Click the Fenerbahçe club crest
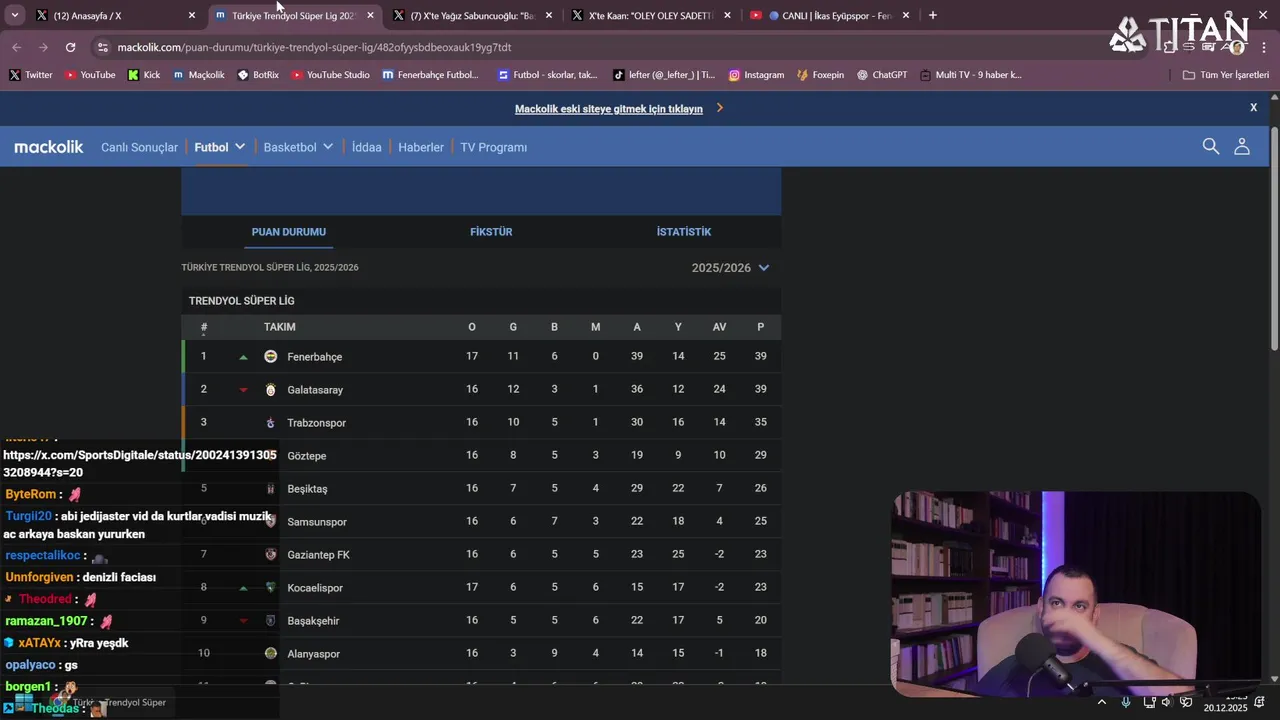 pos(270,356)
